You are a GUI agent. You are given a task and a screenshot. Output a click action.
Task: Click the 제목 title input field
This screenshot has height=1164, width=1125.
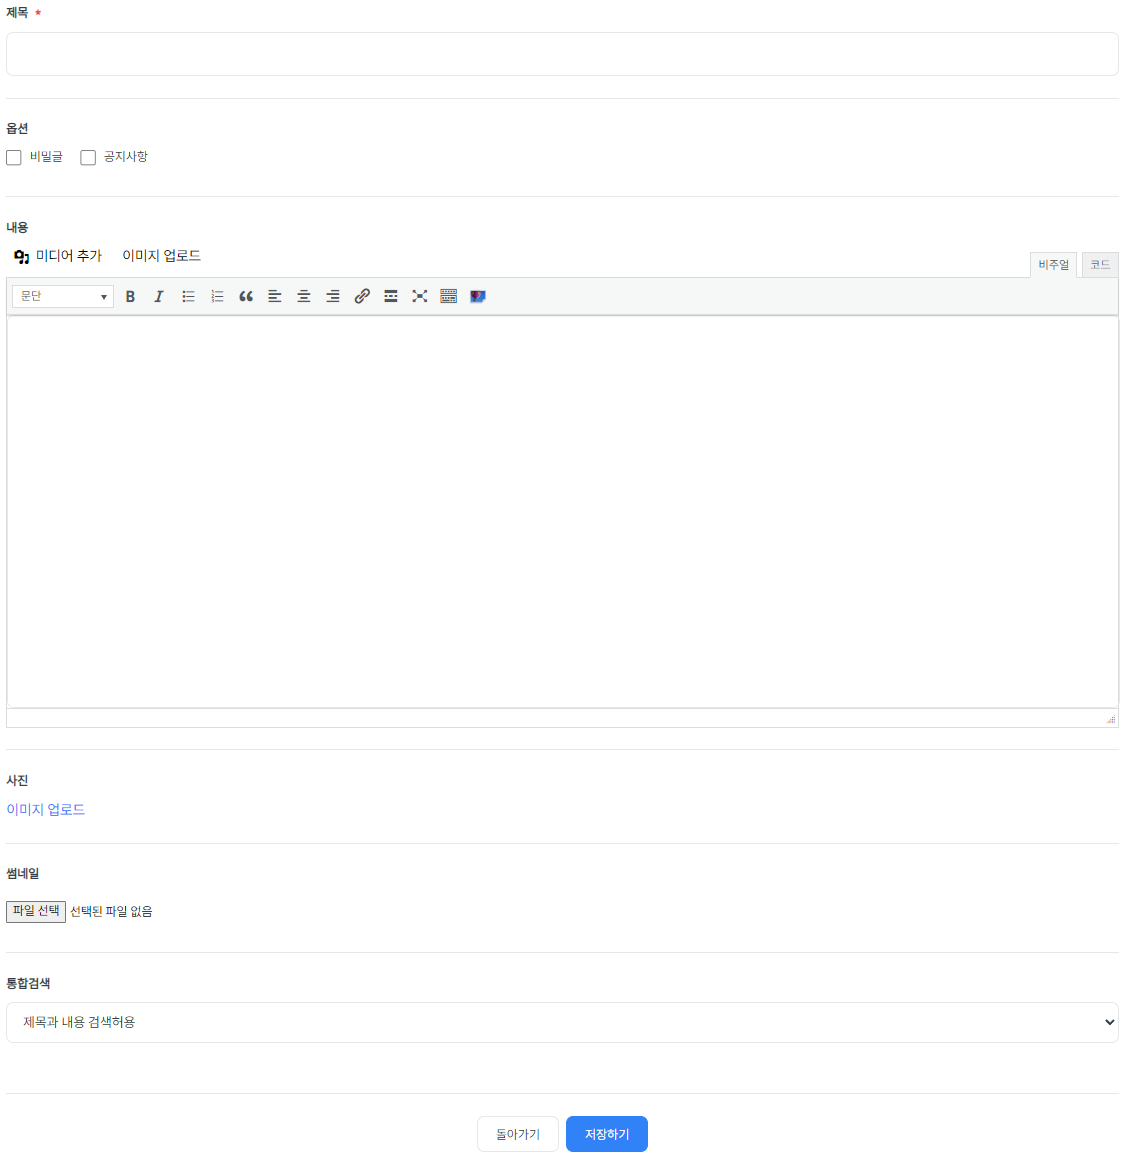(562, 54)
